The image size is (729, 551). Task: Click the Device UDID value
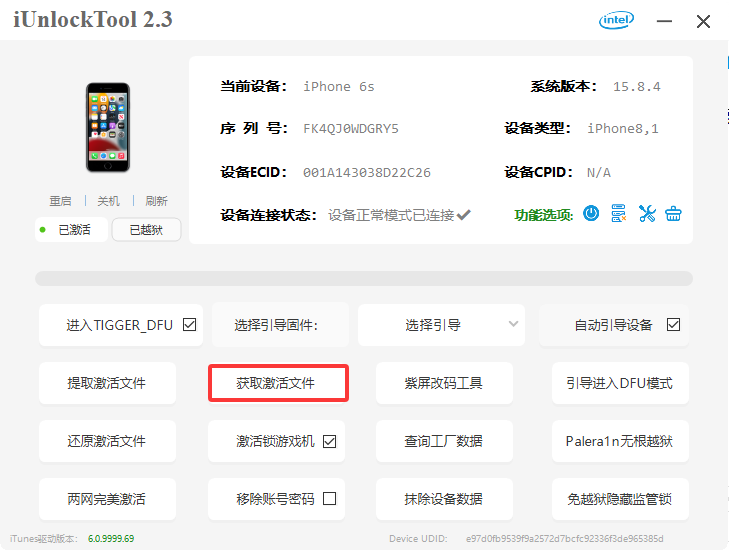click(564, 538)
